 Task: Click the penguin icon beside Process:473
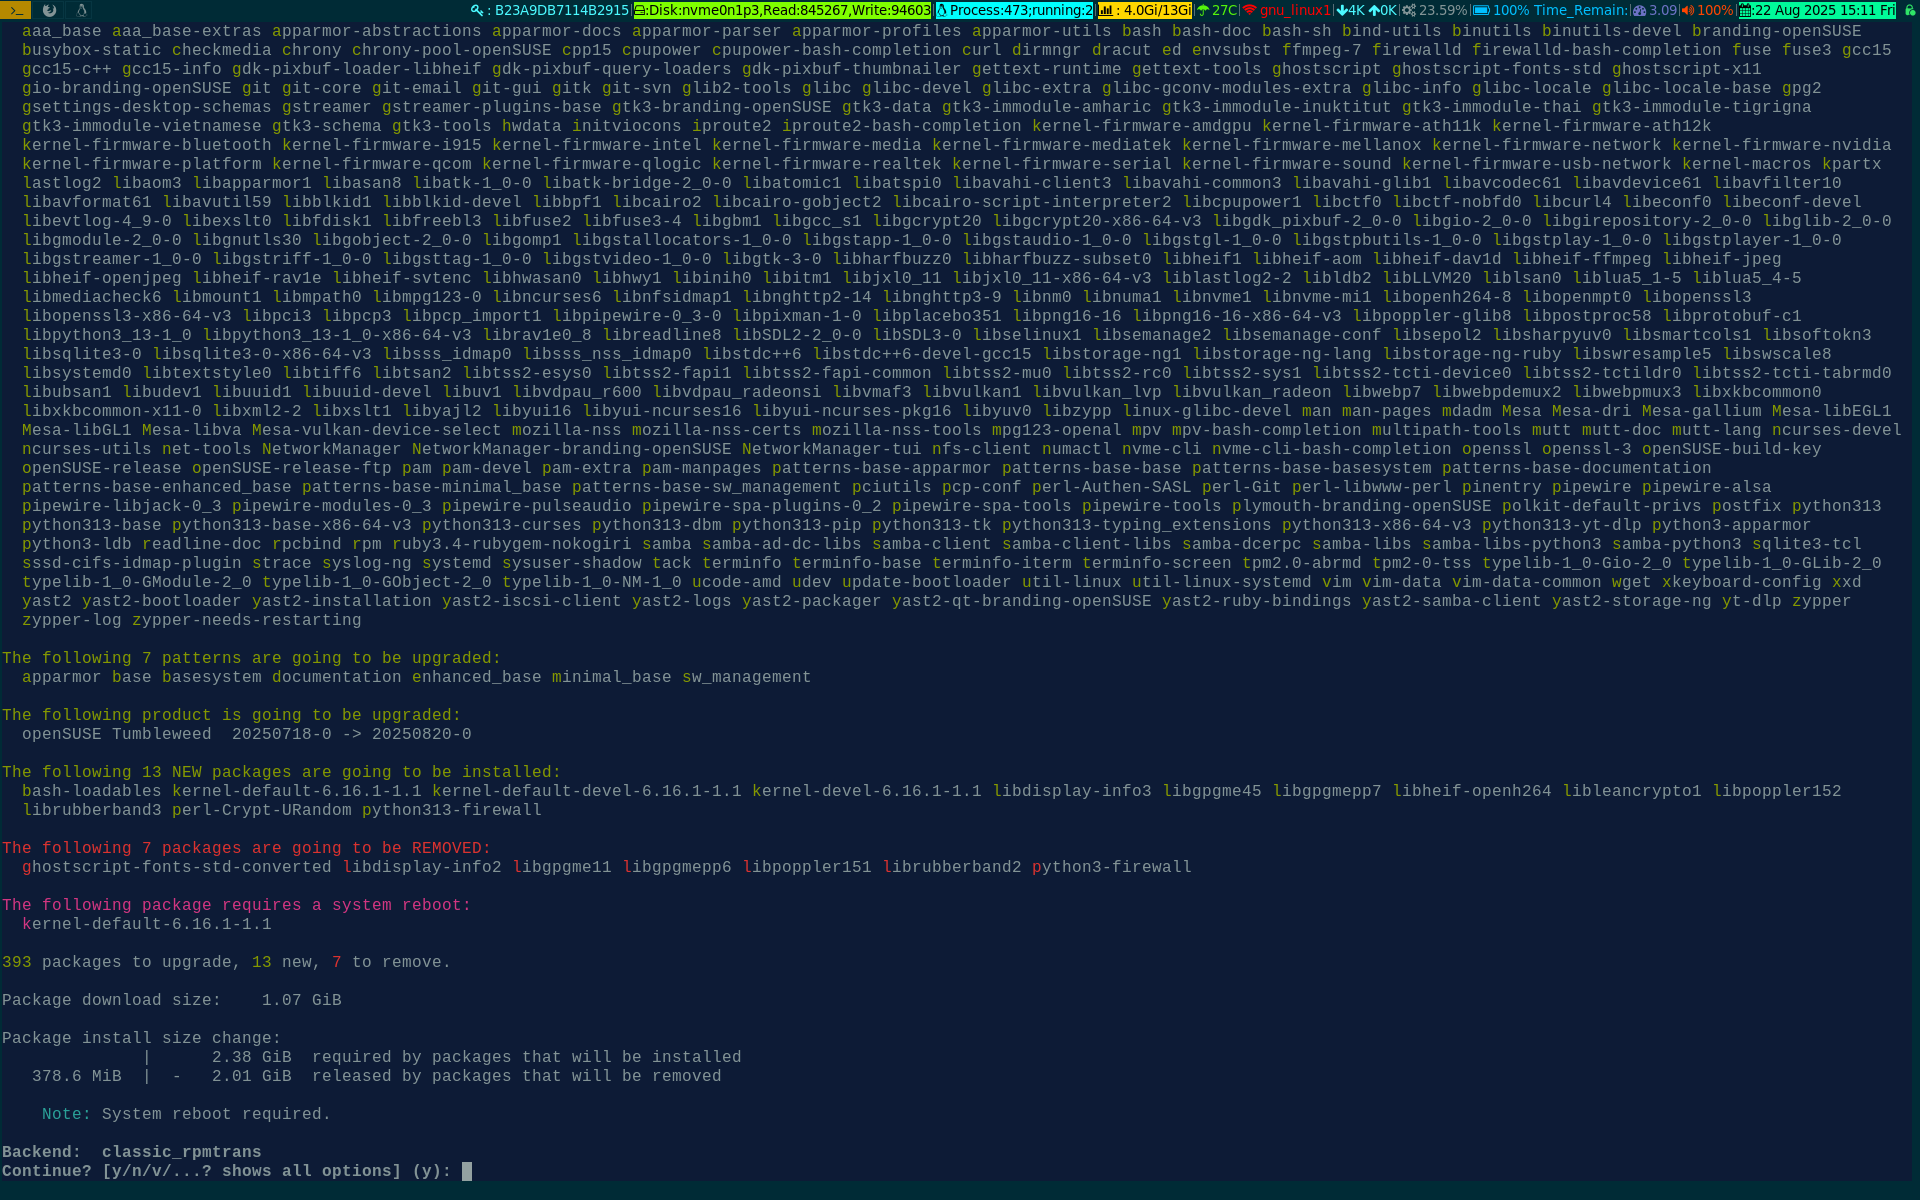(x=942, y=10)
